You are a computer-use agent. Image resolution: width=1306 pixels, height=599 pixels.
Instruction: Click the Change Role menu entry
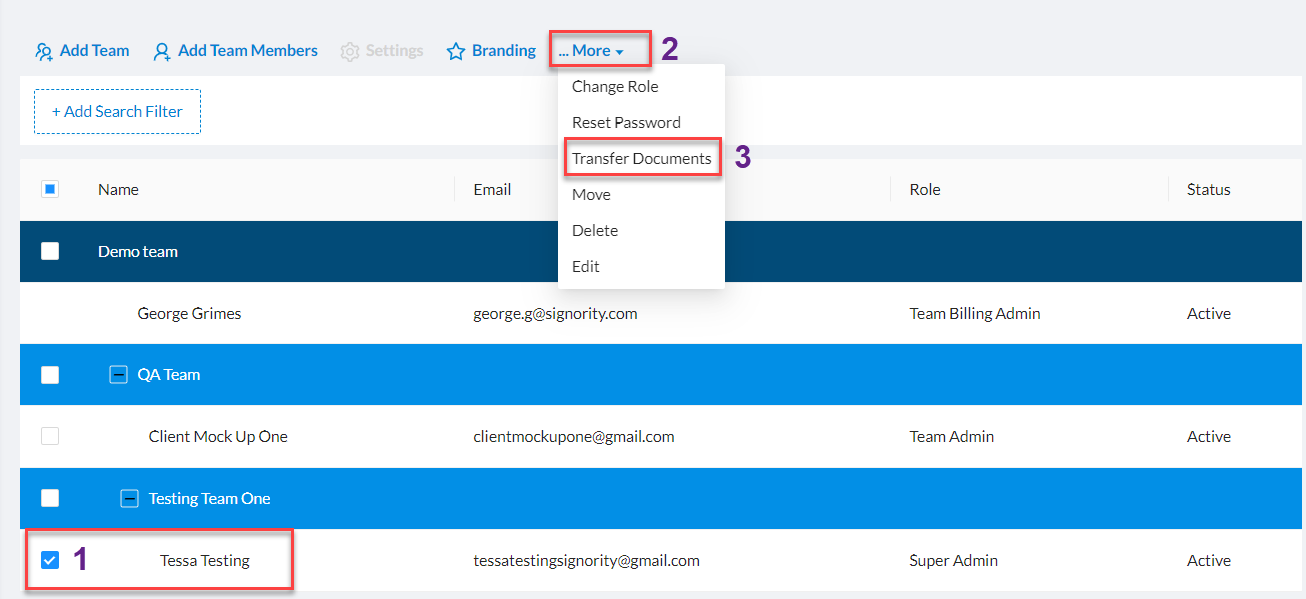click(x=614, y=86)
